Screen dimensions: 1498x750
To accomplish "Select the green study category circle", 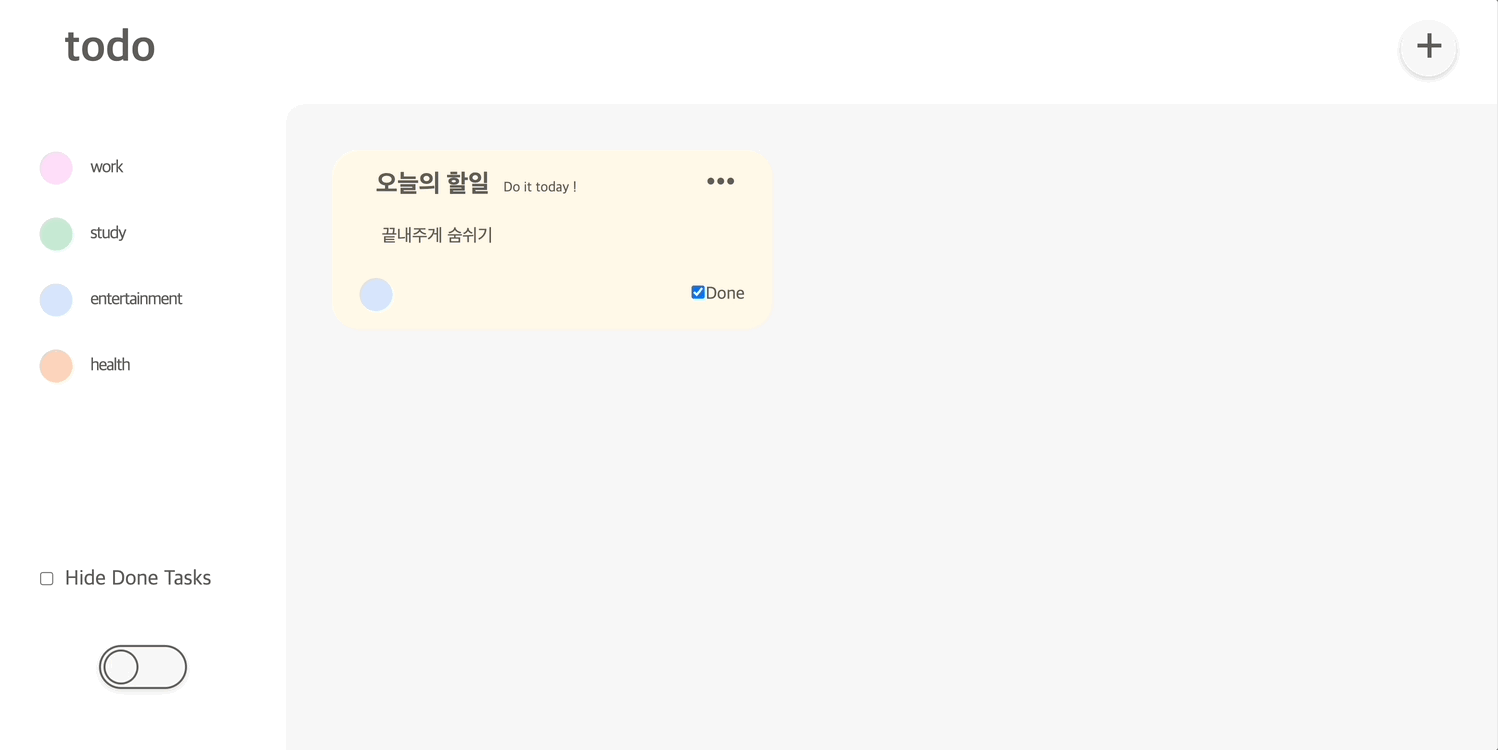I will [56, 234].
